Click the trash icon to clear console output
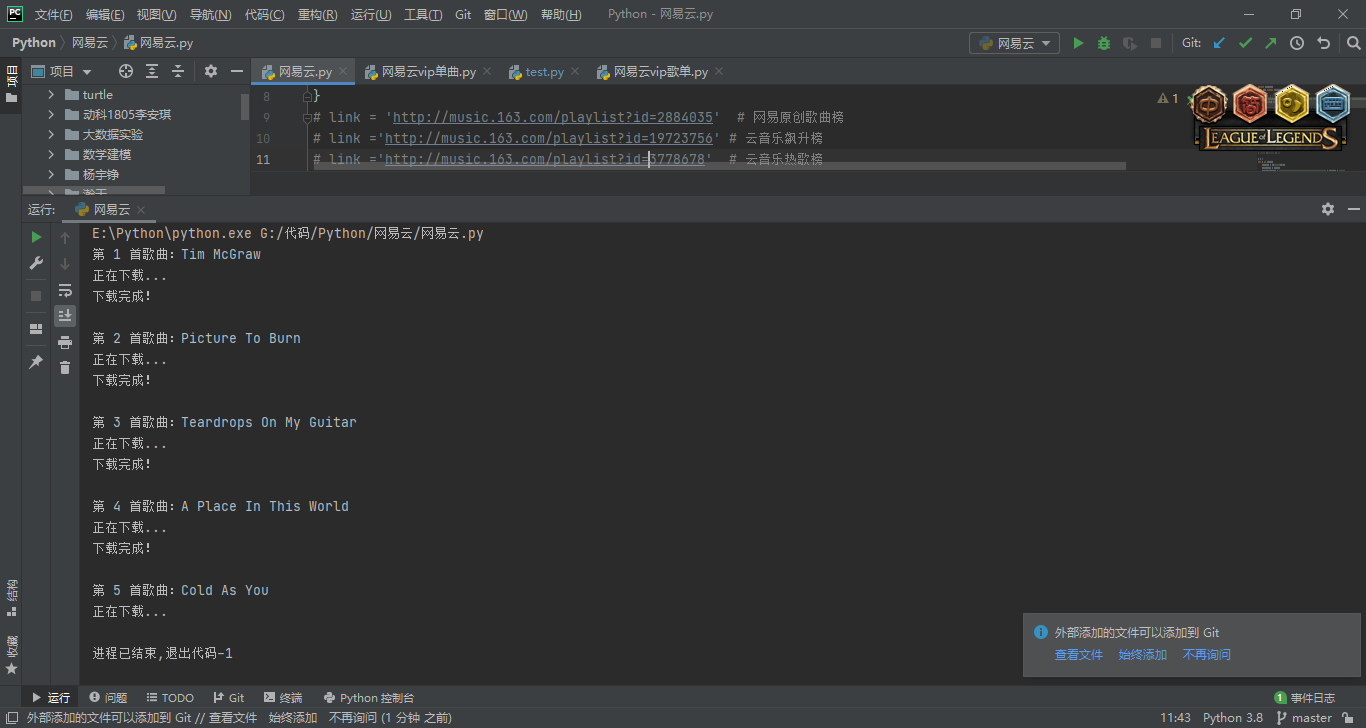Screen dimensions: 1366x728 [65, 368]
